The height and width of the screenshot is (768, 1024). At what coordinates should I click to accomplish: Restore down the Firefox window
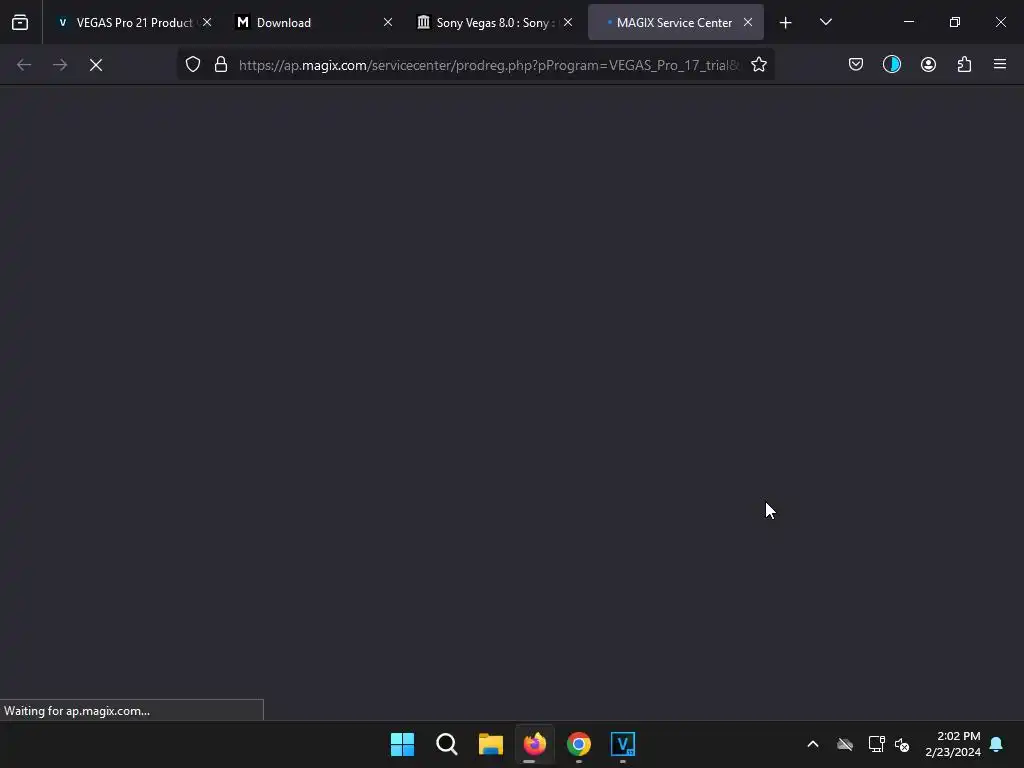coord(955,22)
